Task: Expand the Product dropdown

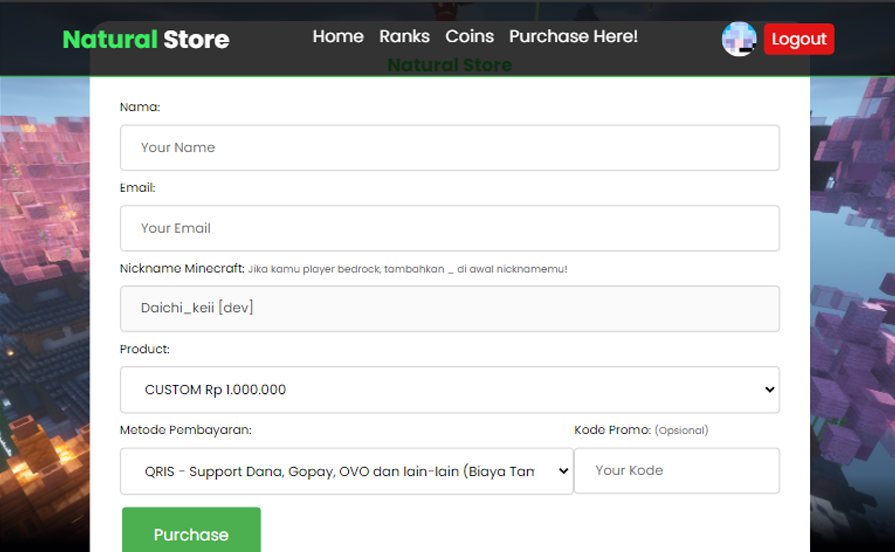Action: click(450, 389)
